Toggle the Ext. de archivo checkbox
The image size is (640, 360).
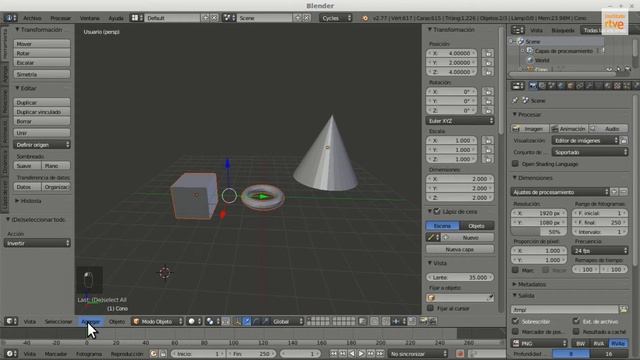click(576, 321)
